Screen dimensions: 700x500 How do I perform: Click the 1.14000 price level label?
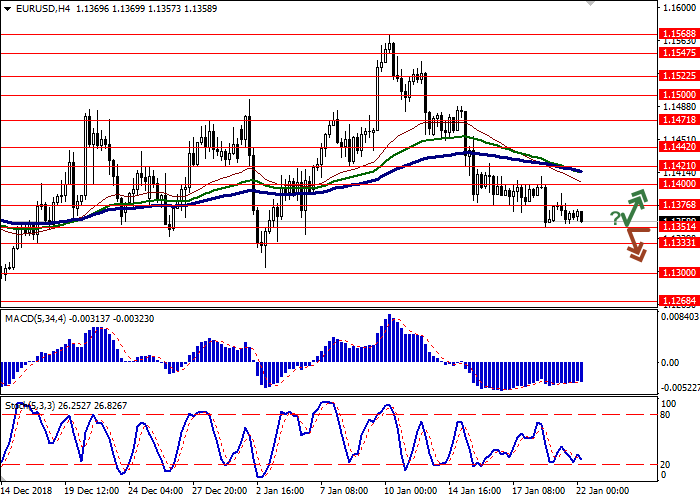tap(677, 185)
